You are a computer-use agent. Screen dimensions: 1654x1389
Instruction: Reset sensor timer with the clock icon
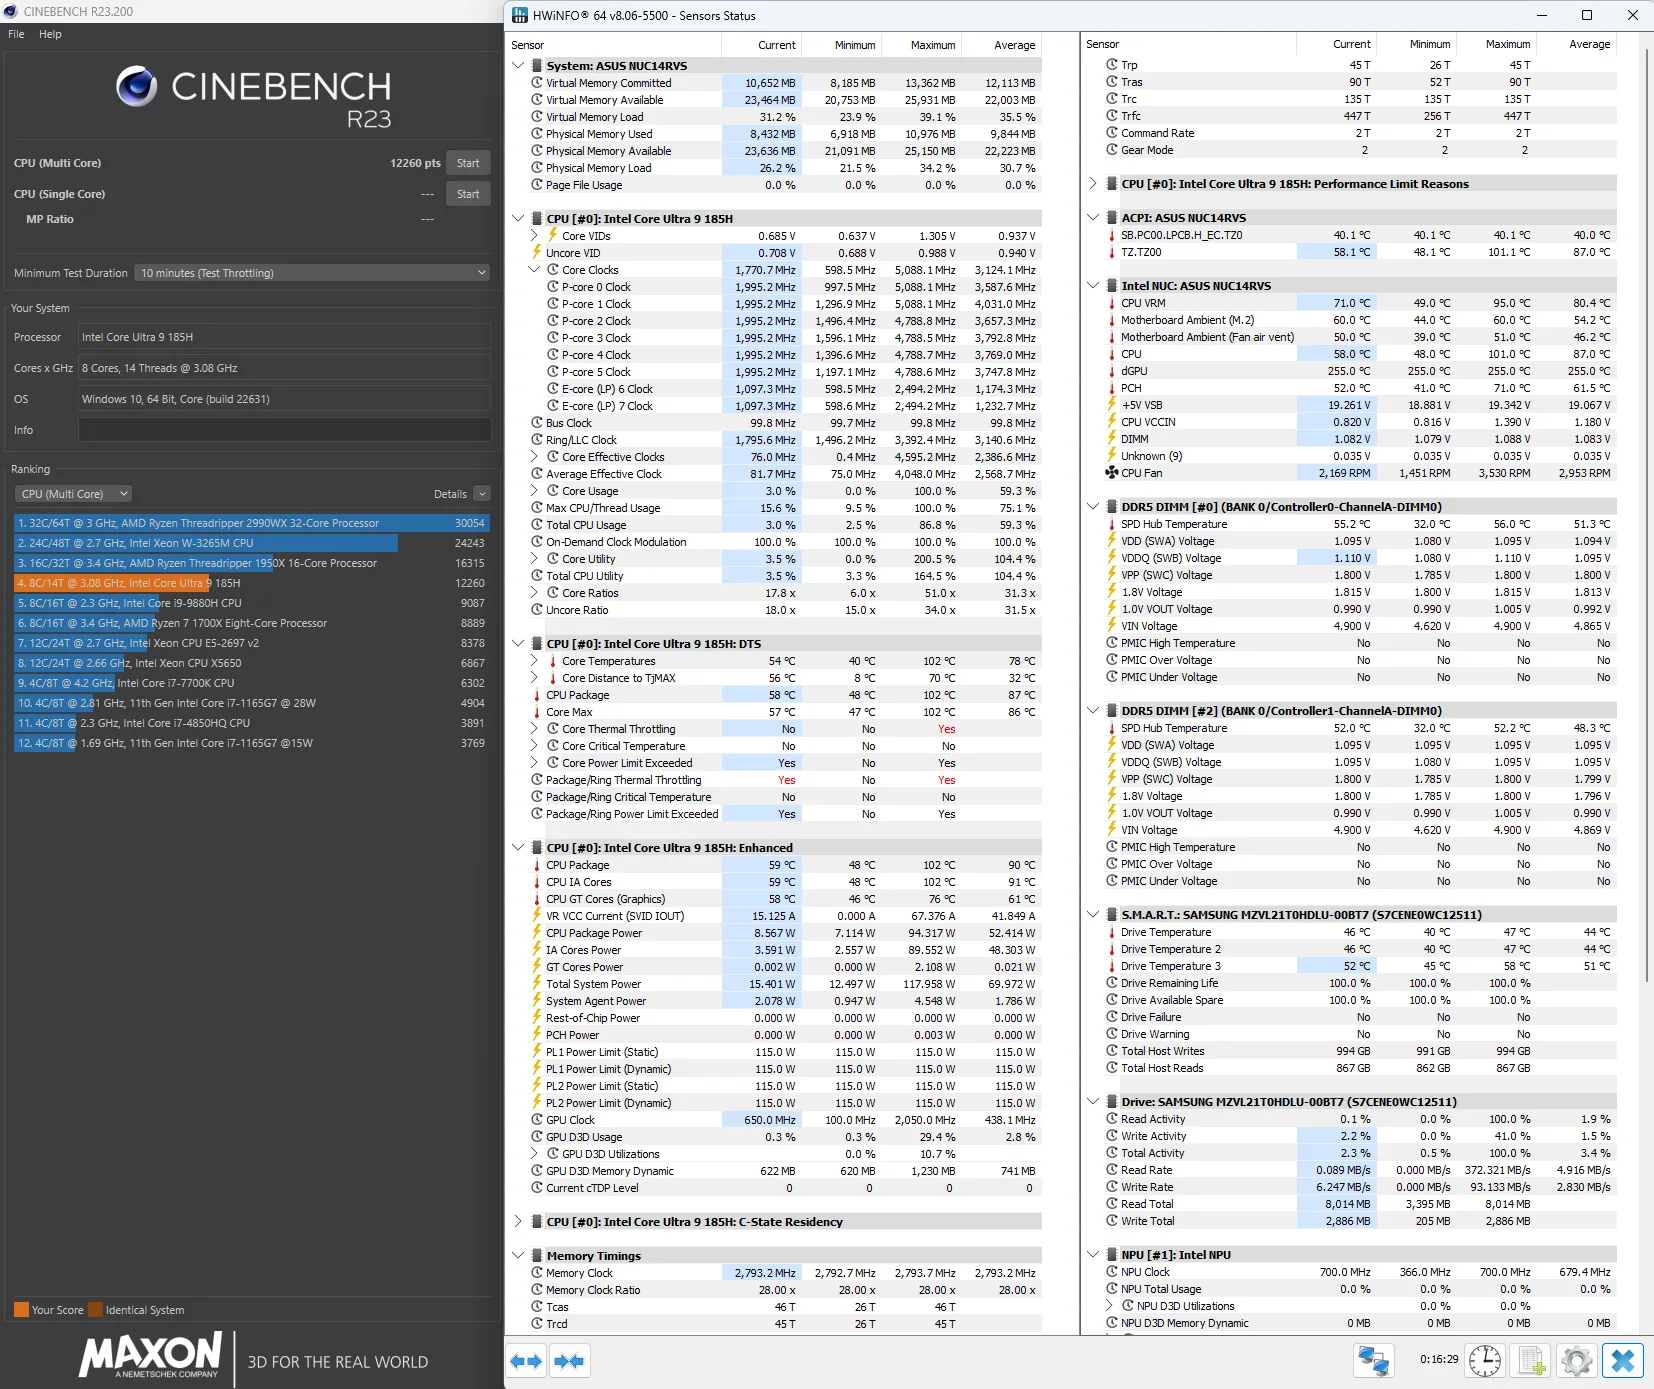[x=1485, y=1361]
